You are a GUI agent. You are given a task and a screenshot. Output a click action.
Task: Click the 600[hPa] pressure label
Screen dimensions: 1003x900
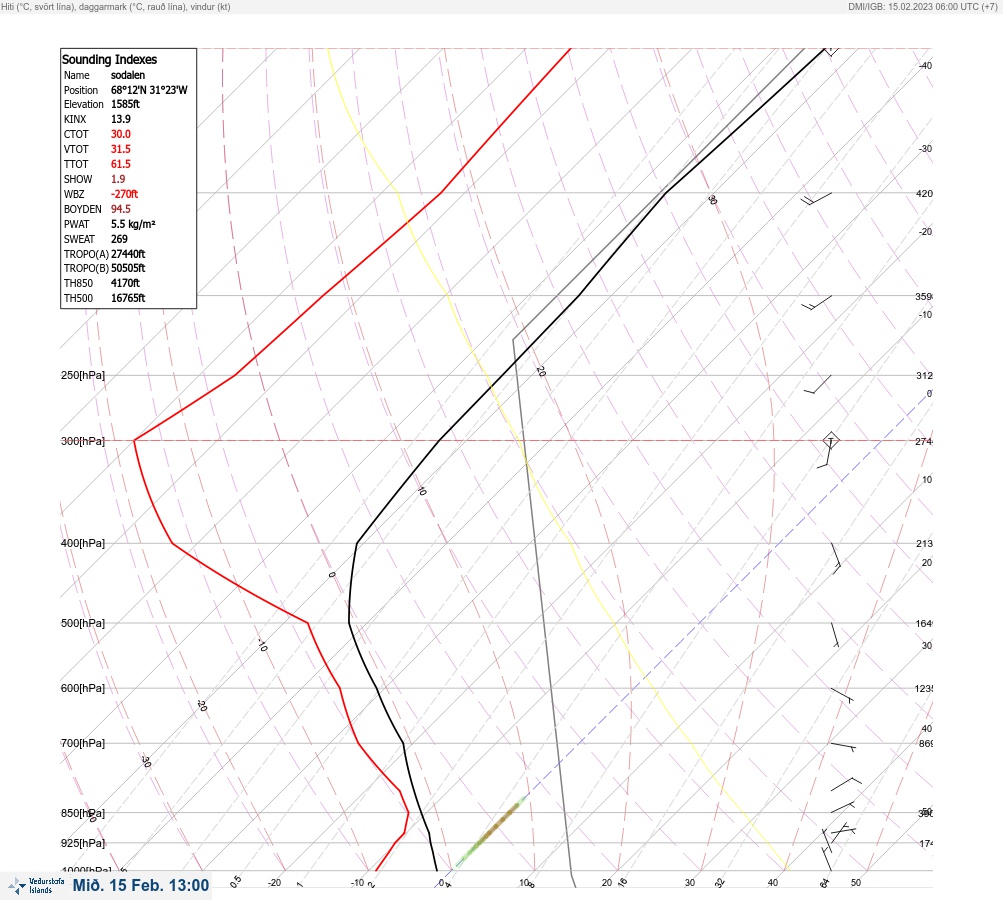[83, 688]
